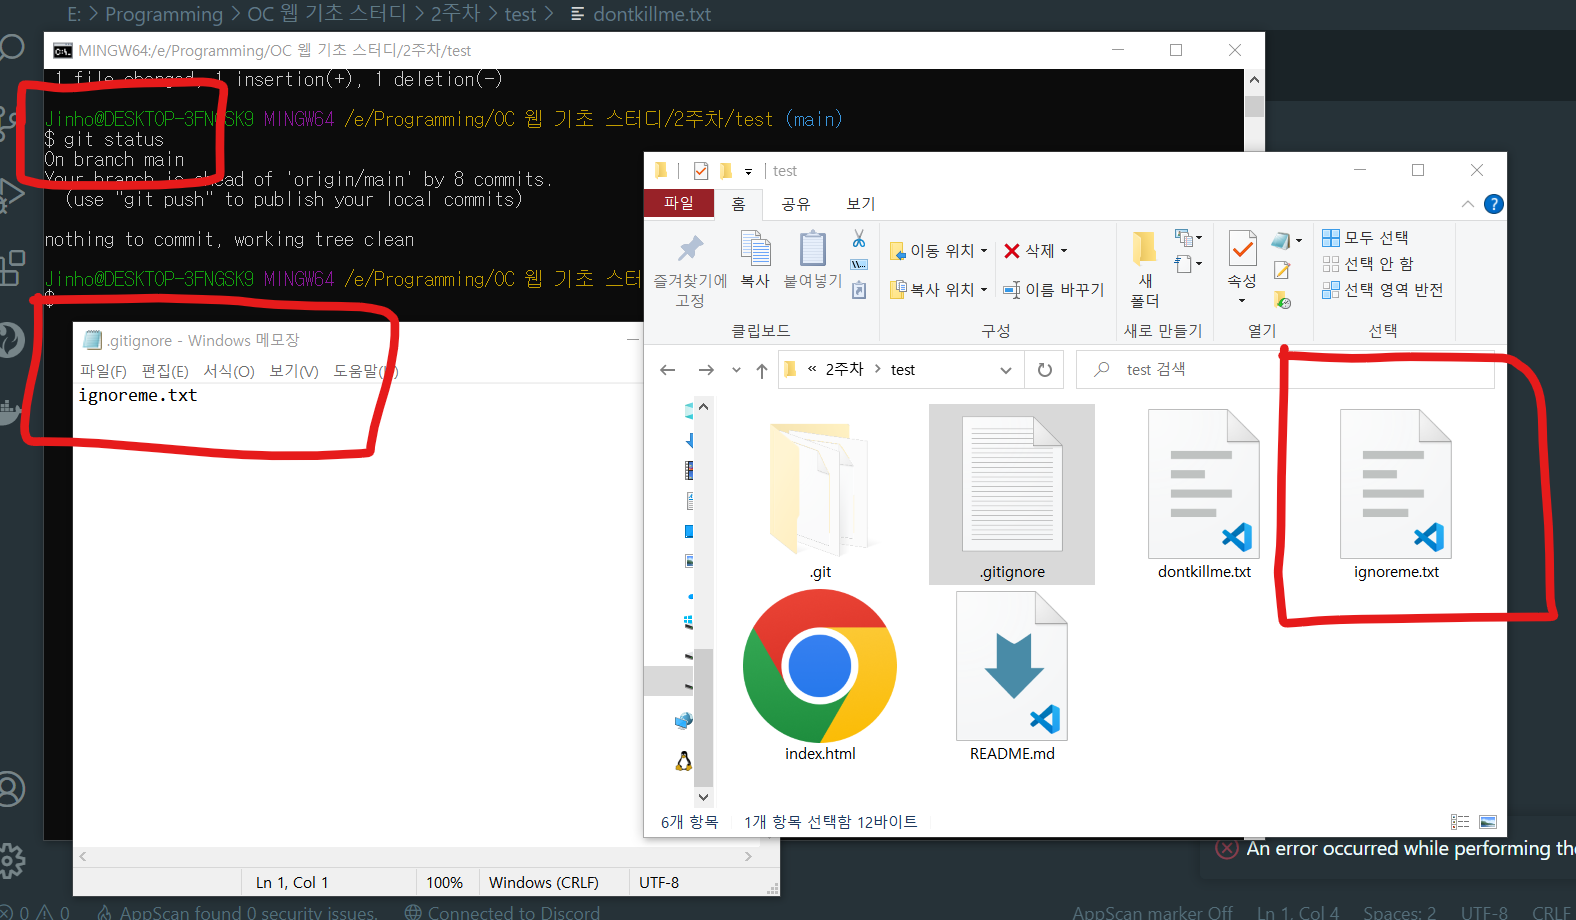Screen dimensions: 1576x920
Task: Click AppScan found 0 security issues status
Action: [x=238, y=912]
